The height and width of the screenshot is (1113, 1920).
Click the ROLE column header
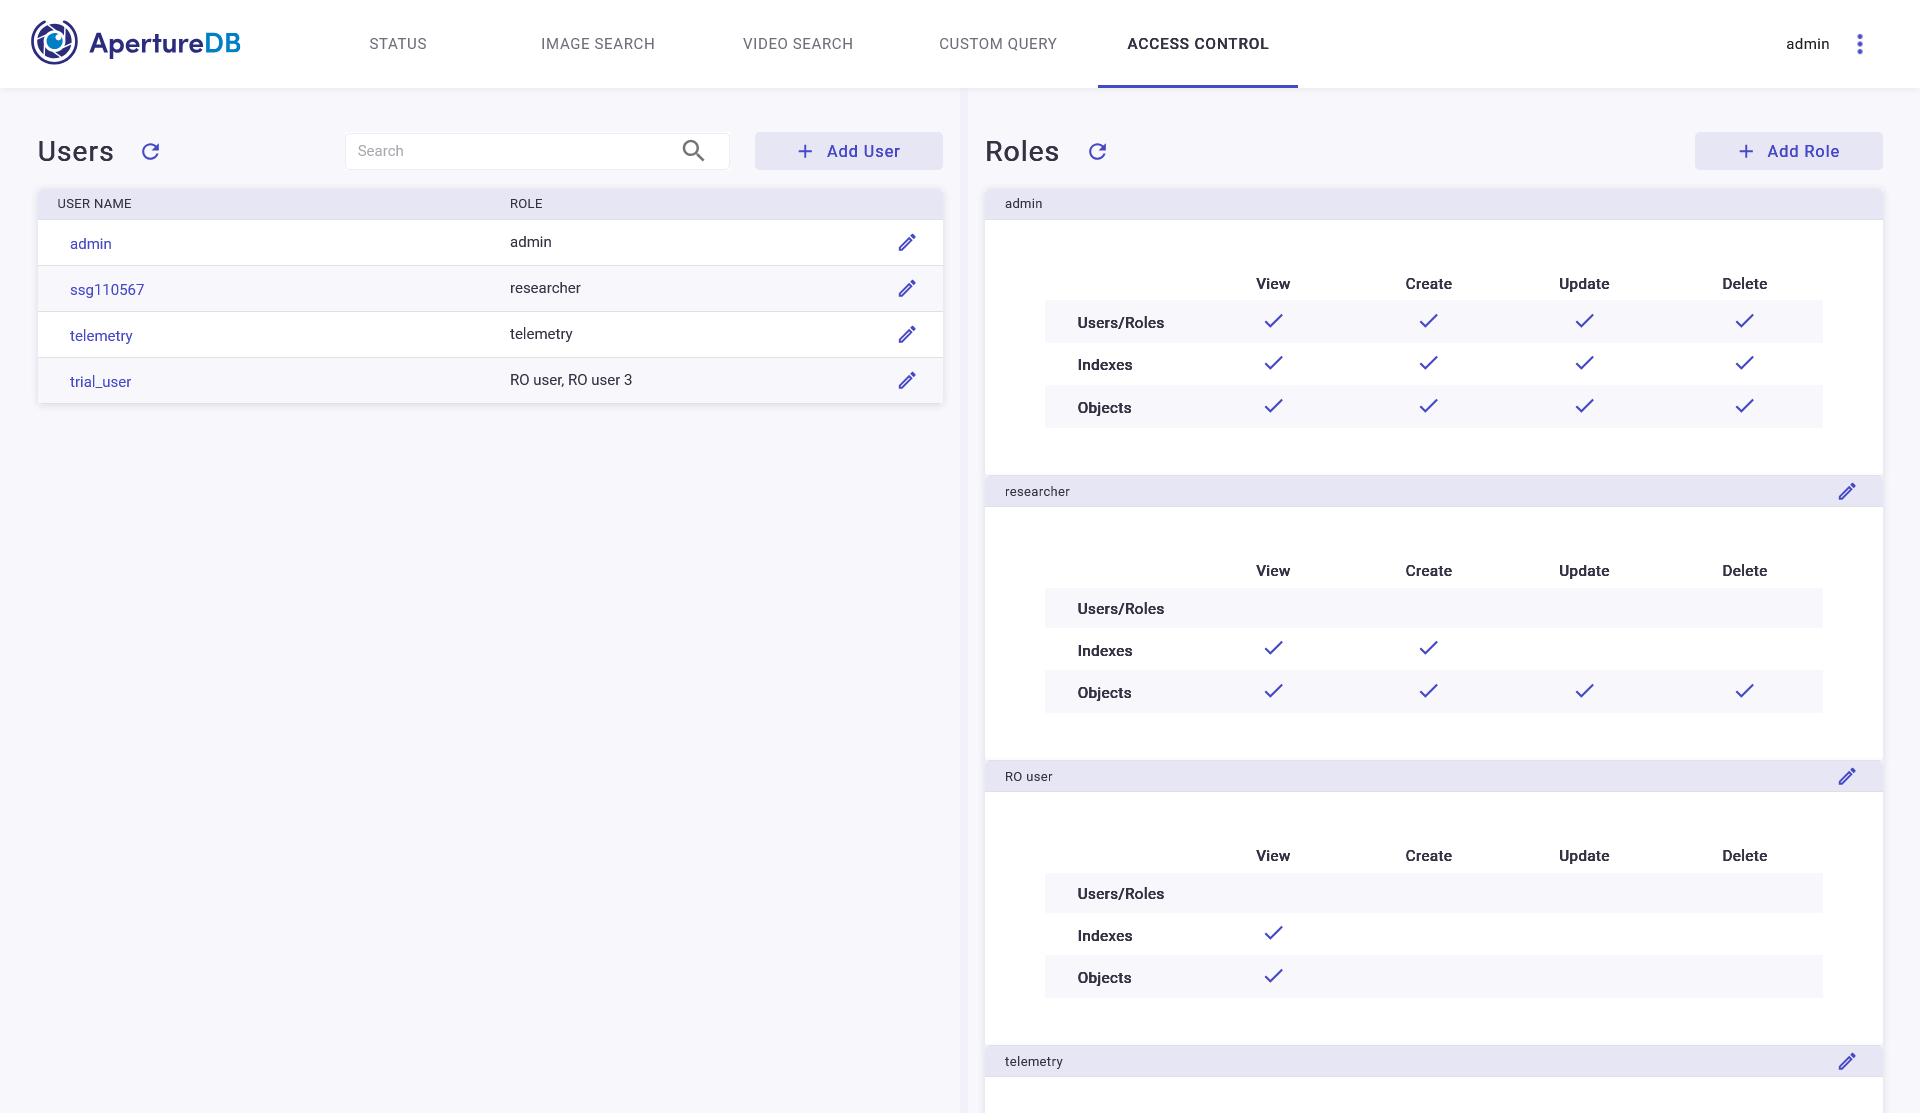point(526,204)
